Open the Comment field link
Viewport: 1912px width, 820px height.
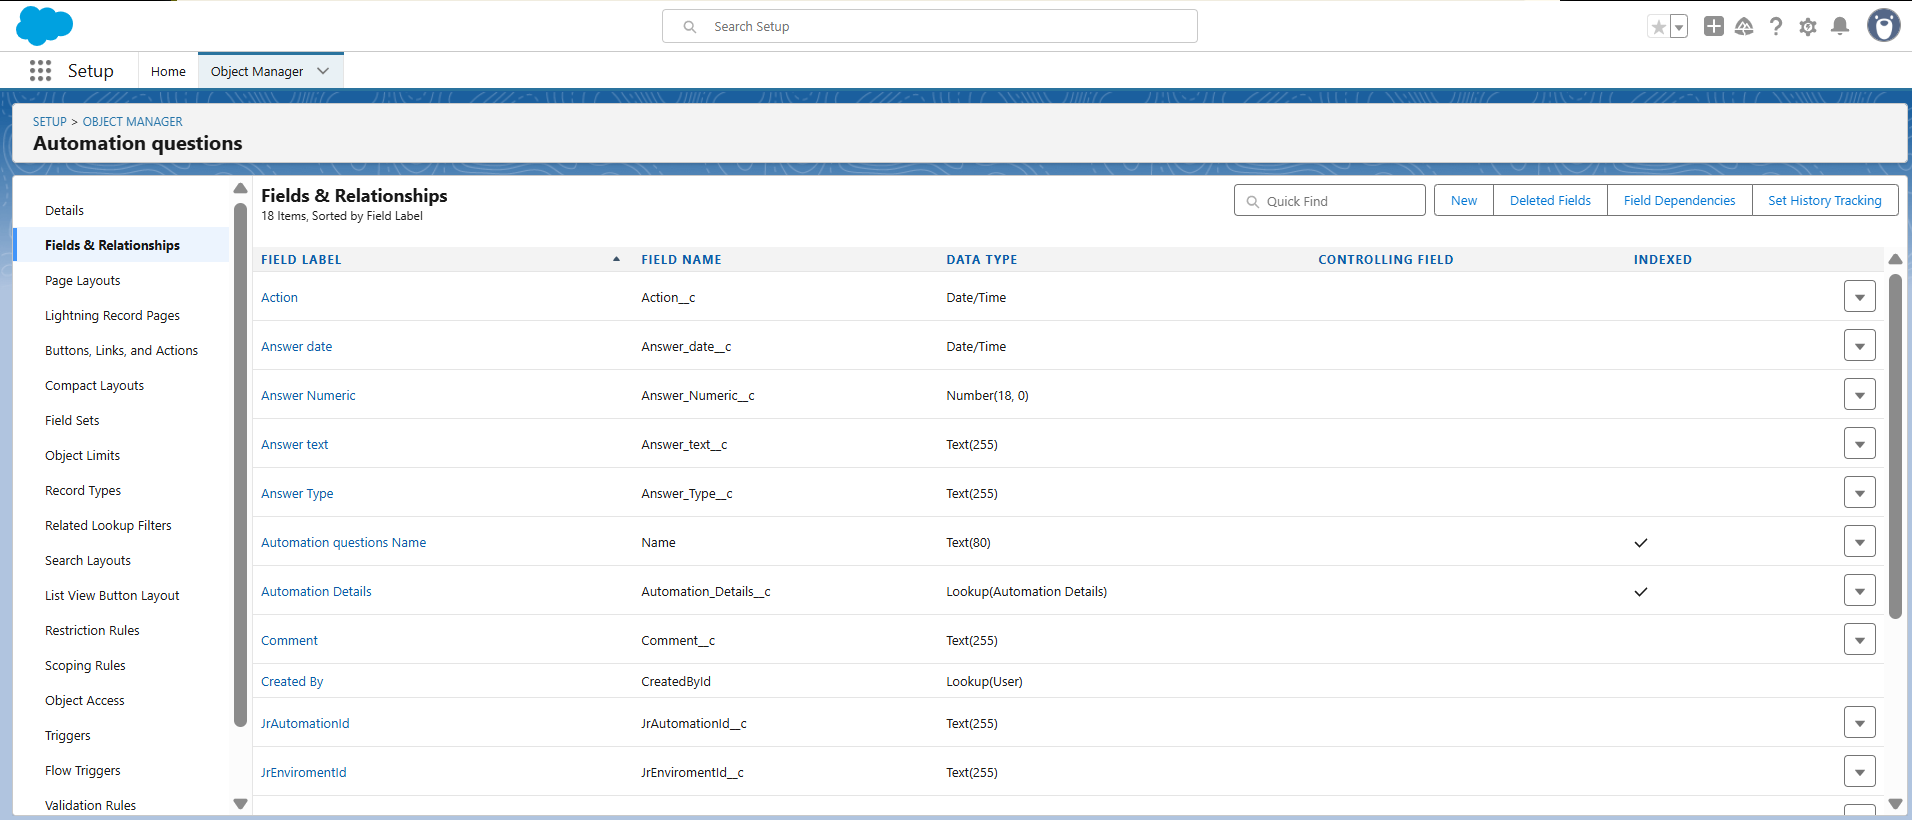pyautogui.click(x=289, y=641)
